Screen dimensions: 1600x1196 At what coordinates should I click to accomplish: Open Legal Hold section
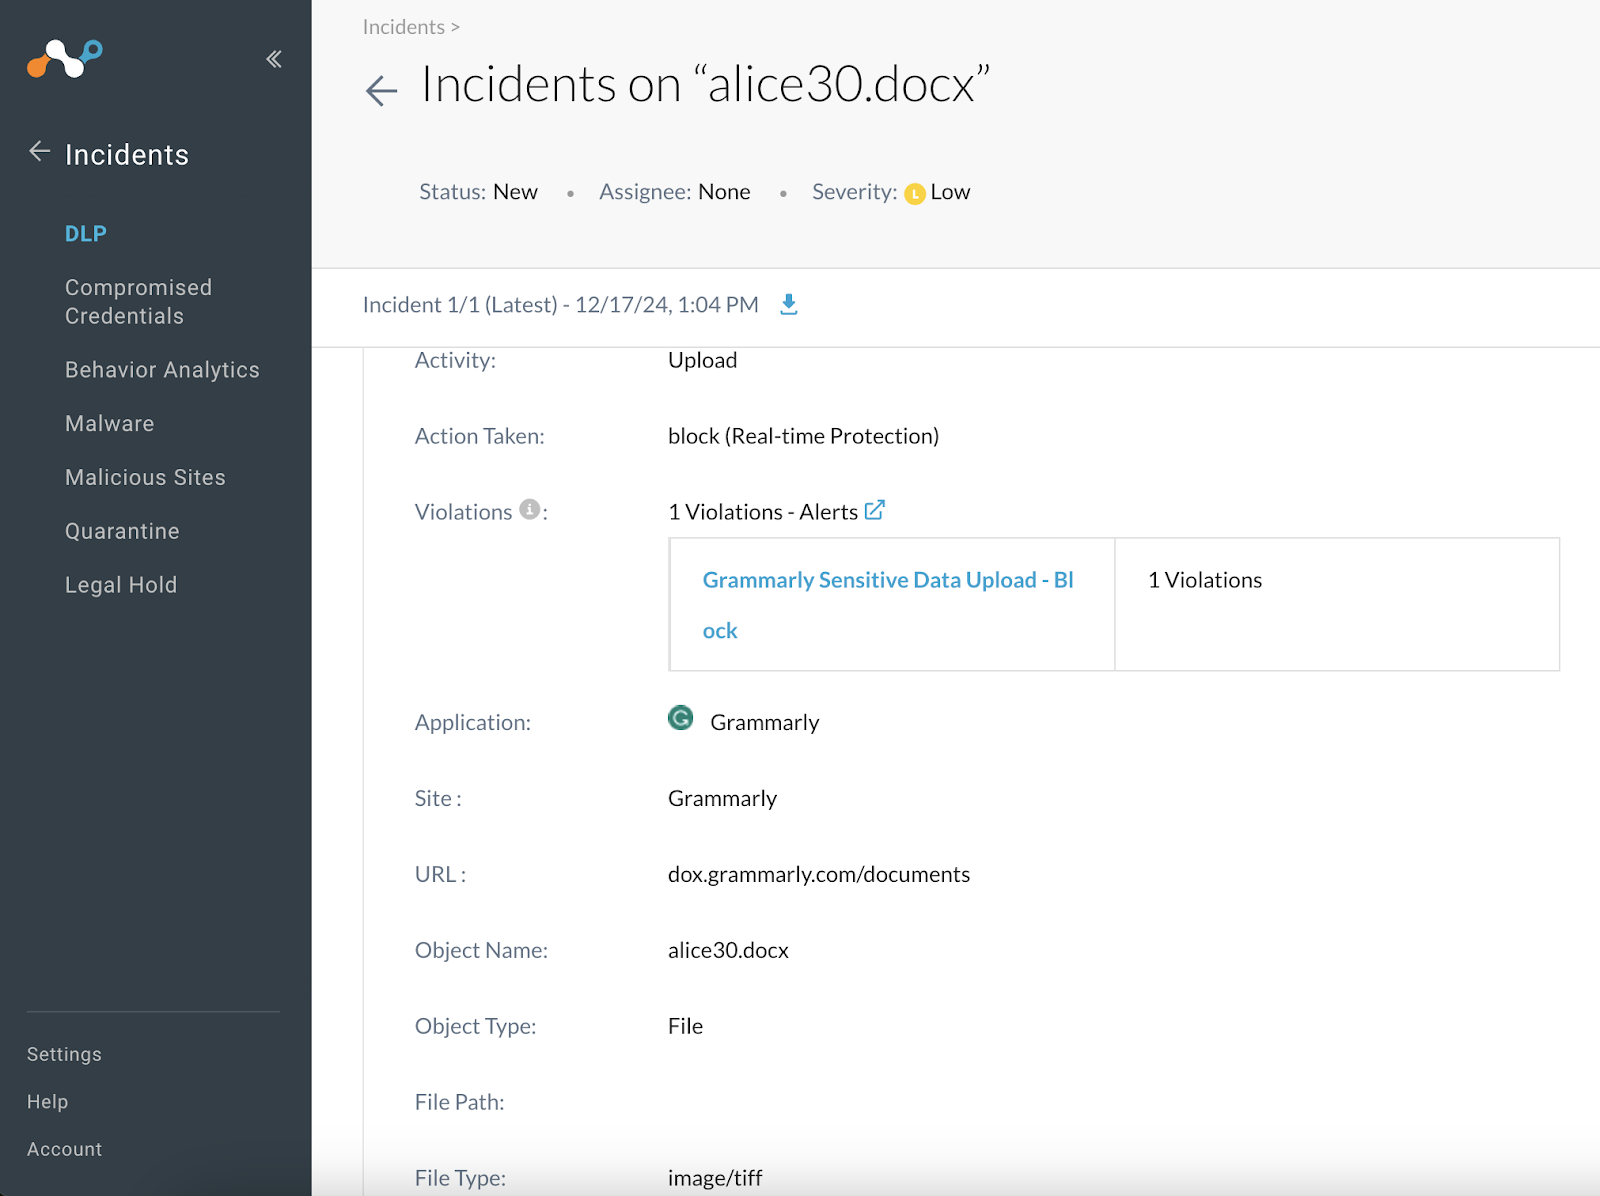(x=121, y=585)
